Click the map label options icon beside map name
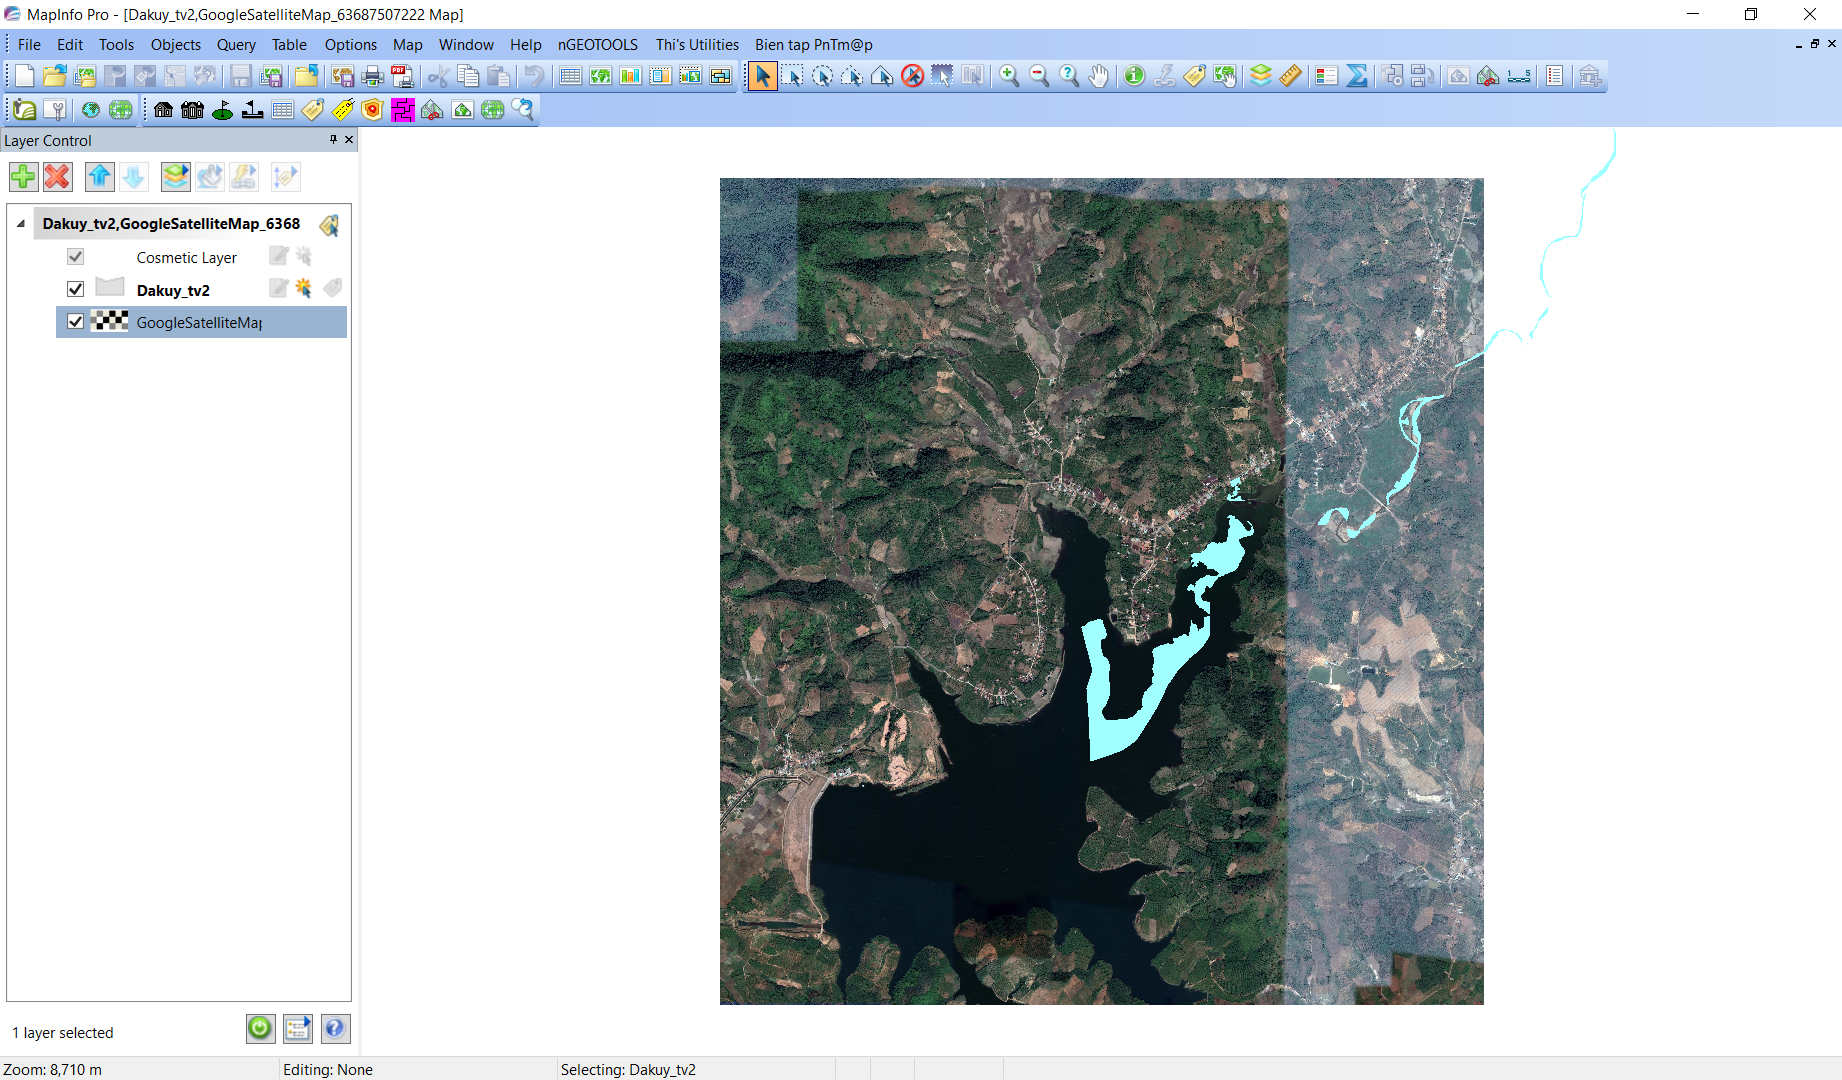This screenshot has height=1080, width=1842. coord(329,225)
